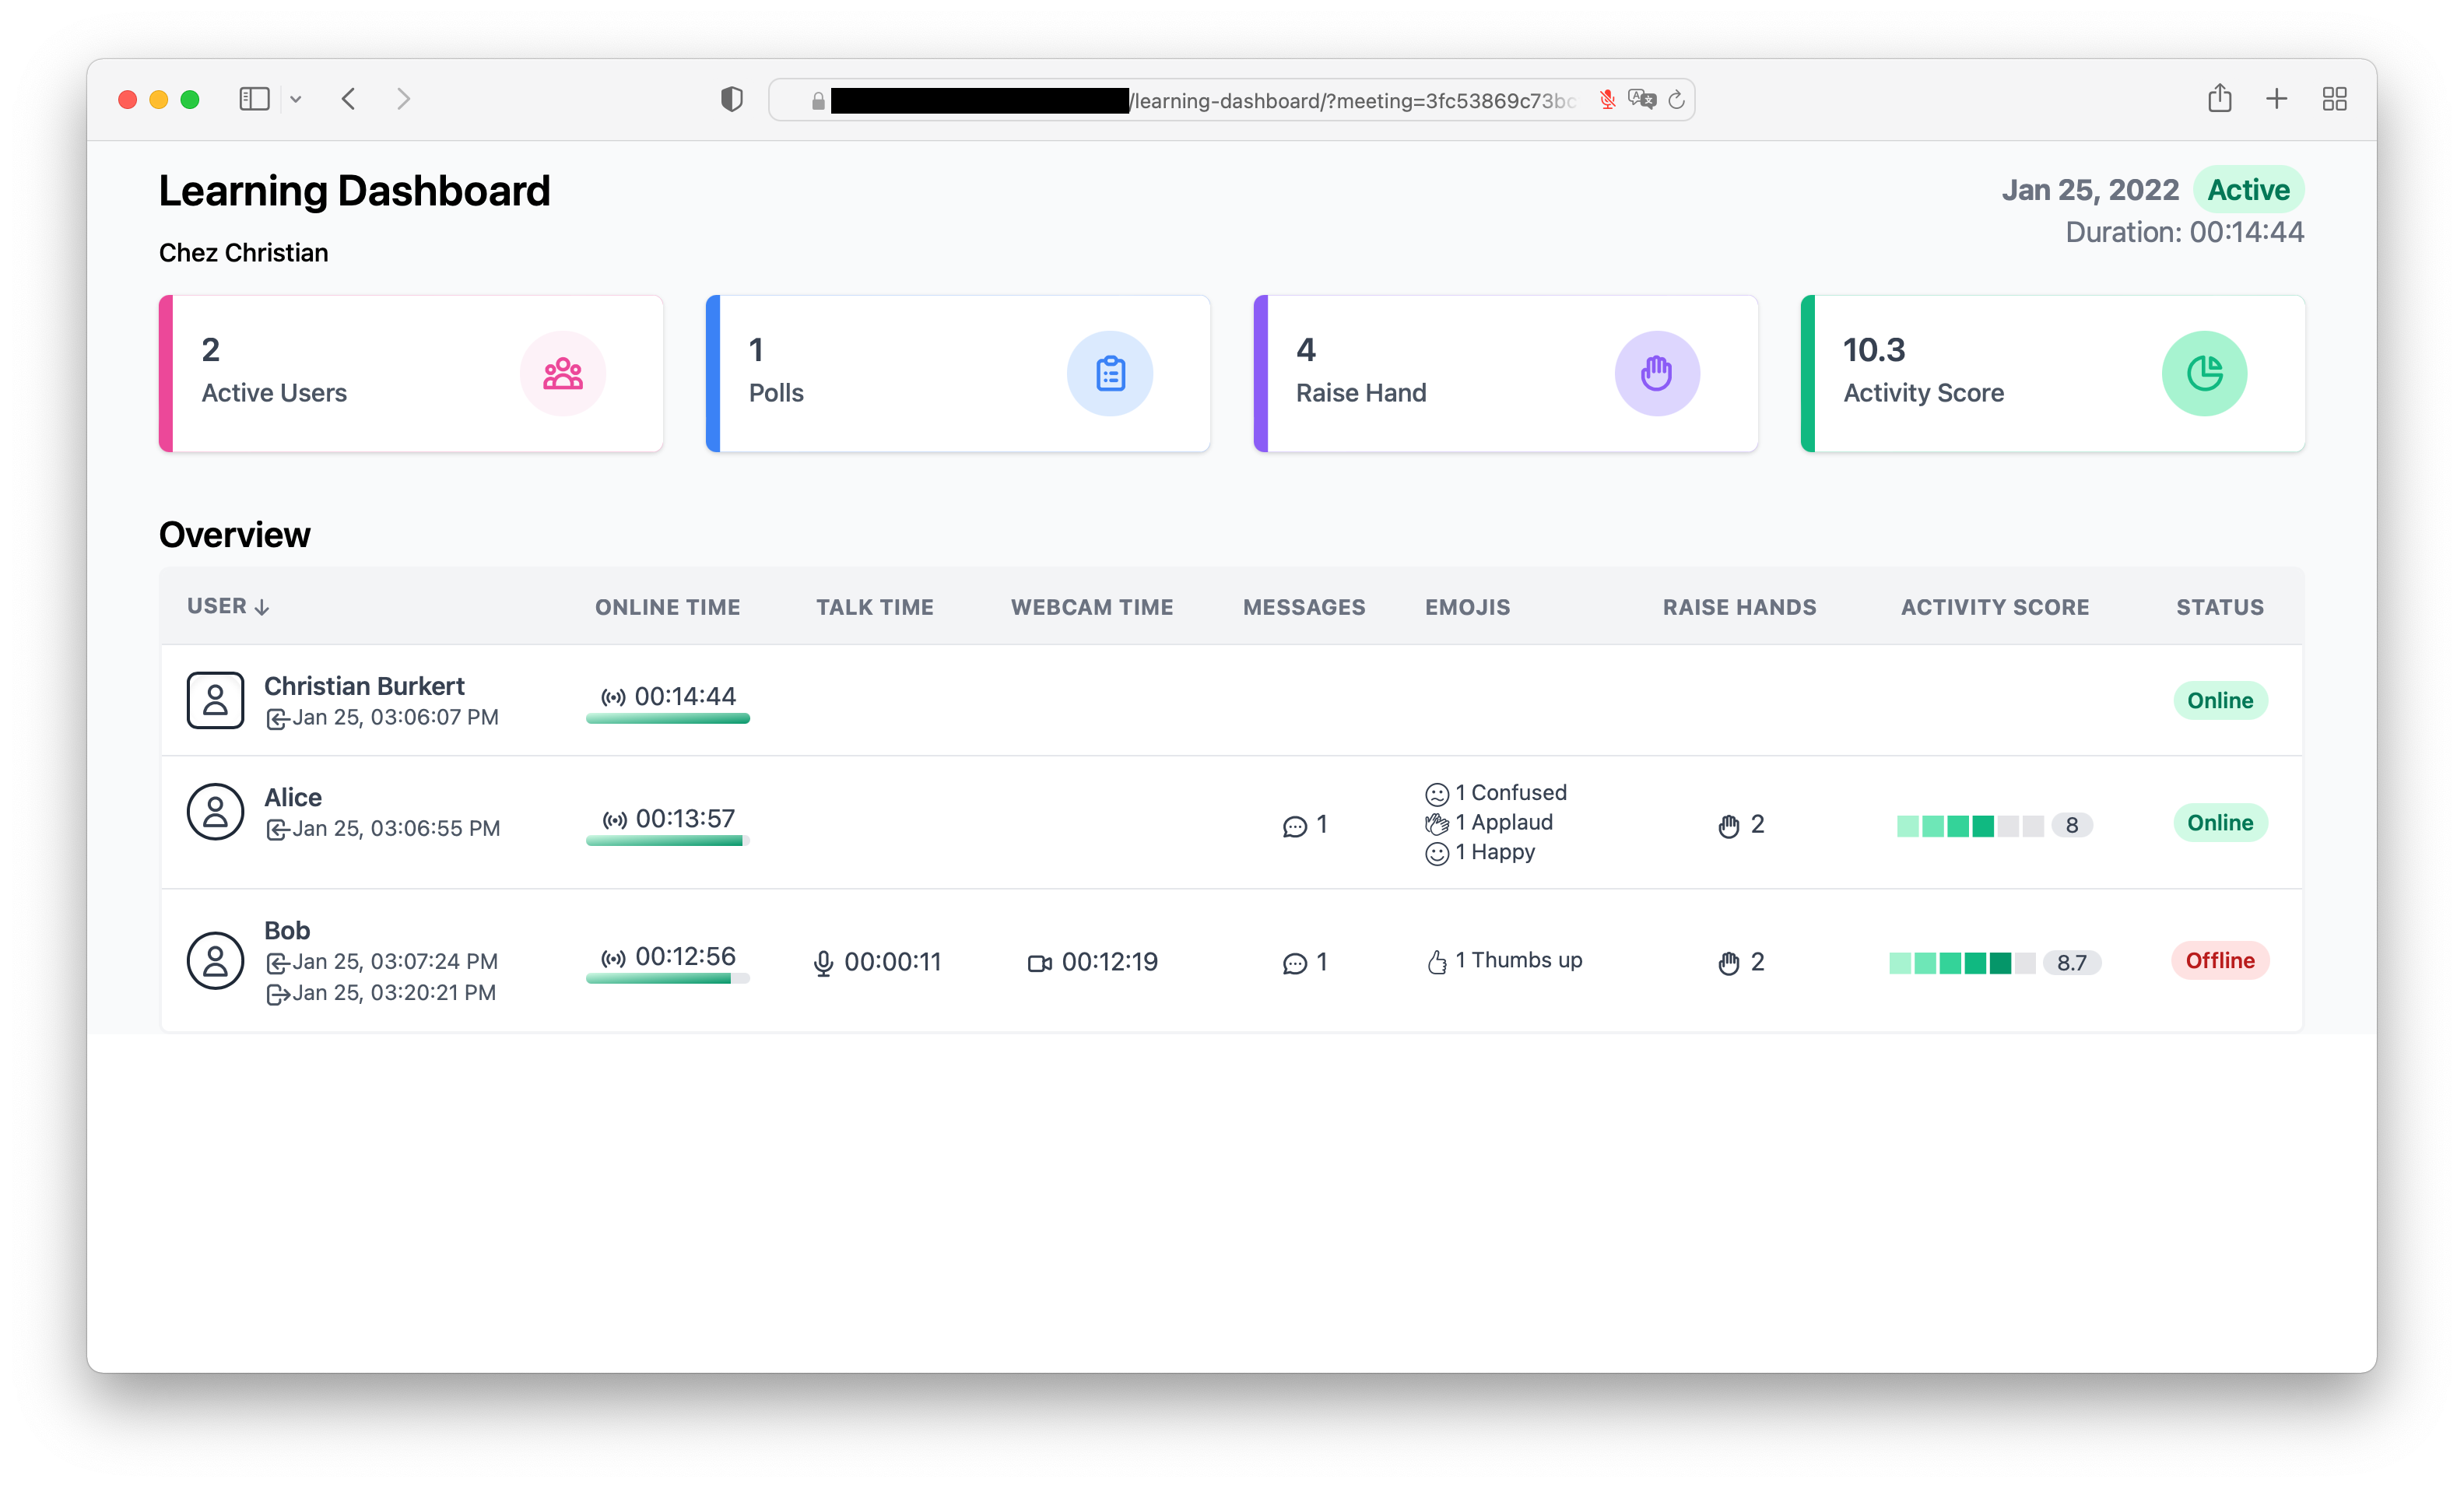Click Christian Burkert's moderator avatar icon
Screen dimensions: 2464x1488
click(215, 700)
